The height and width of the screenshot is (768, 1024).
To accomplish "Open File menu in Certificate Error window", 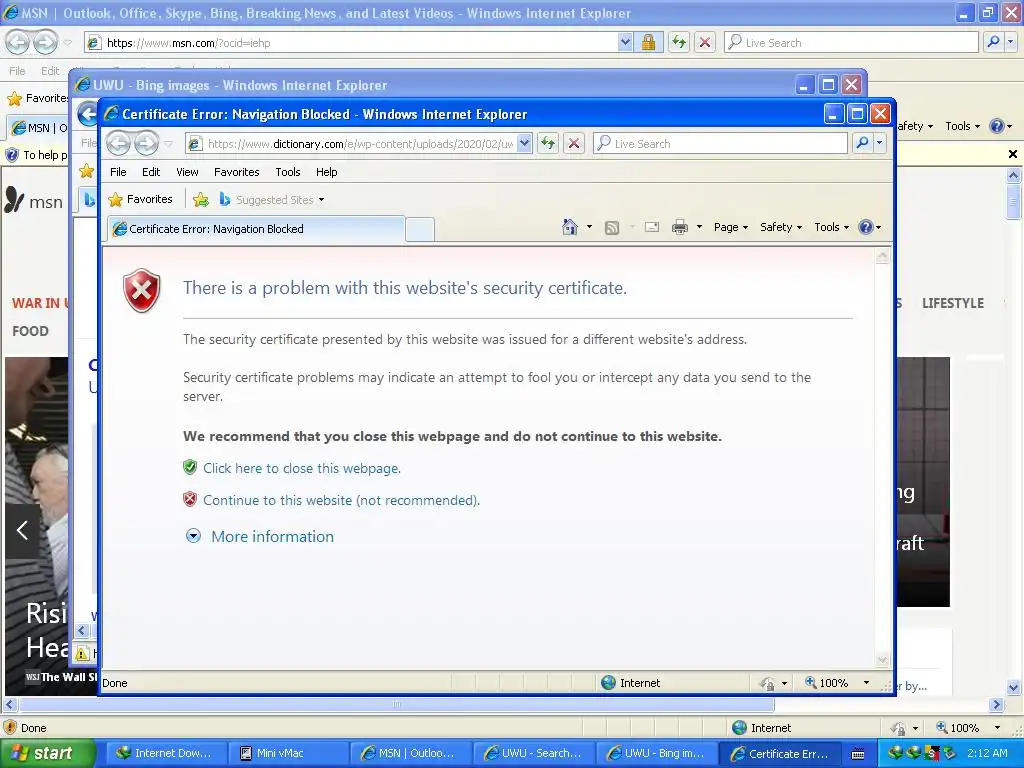I will (x=118, y=172).
